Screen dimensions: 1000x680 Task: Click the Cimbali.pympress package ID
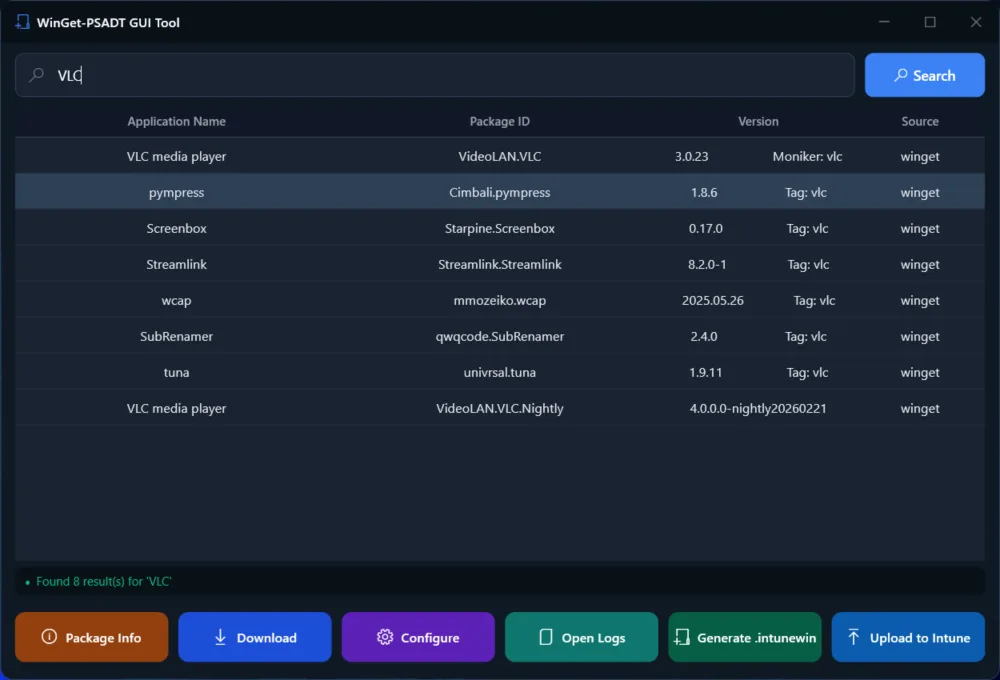[x=499, y=192]
